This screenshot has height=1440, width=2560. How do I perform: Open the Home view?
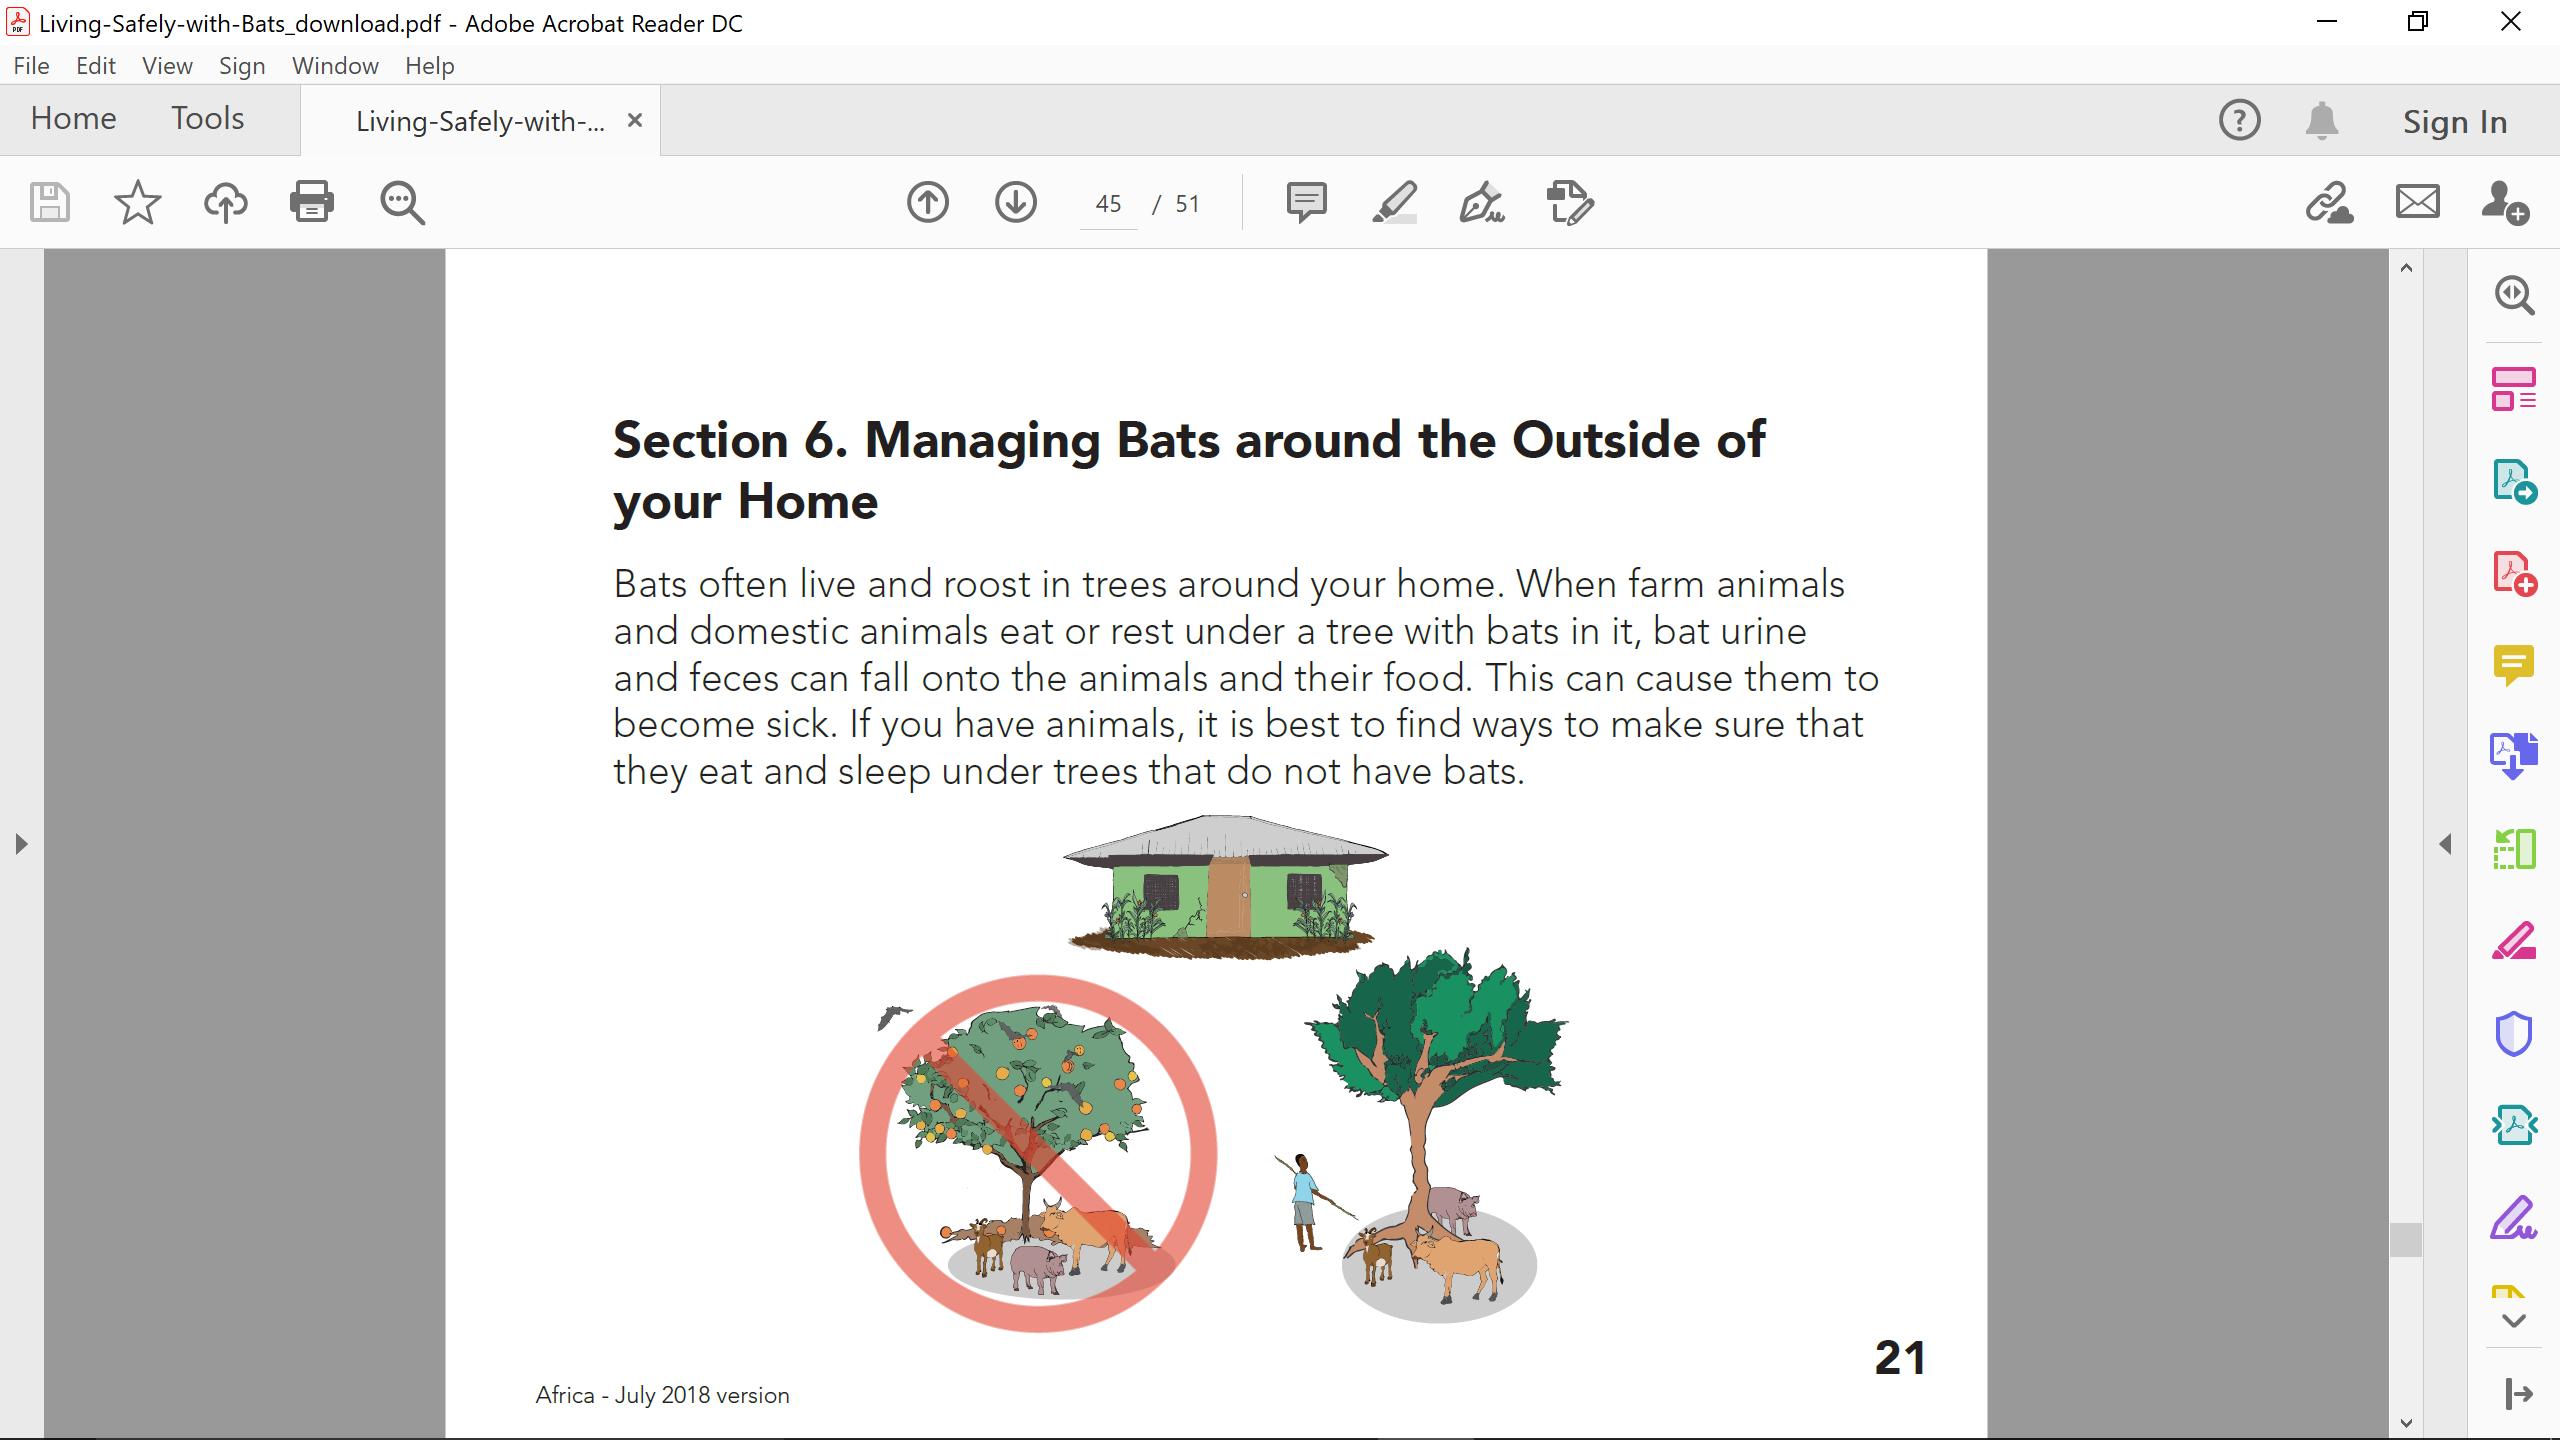click(73, 119)
